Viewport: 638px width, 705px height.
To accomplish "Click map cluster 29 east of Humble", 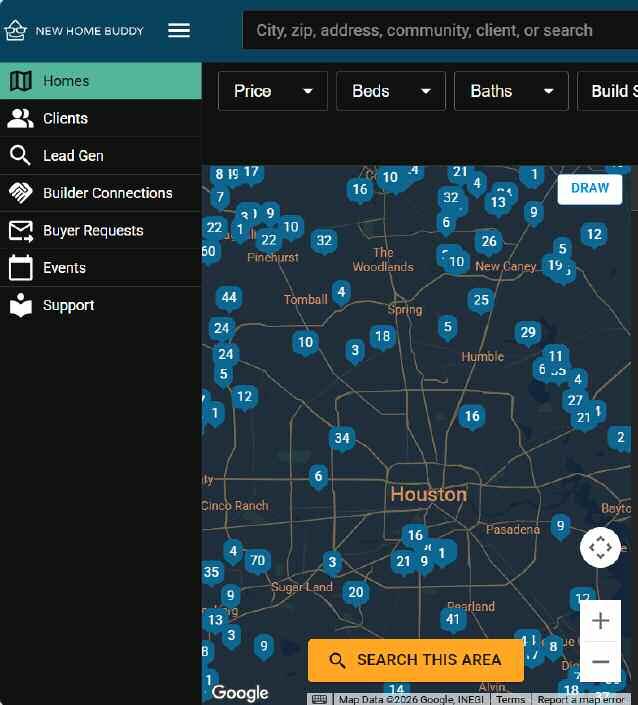I will [528, 333].
